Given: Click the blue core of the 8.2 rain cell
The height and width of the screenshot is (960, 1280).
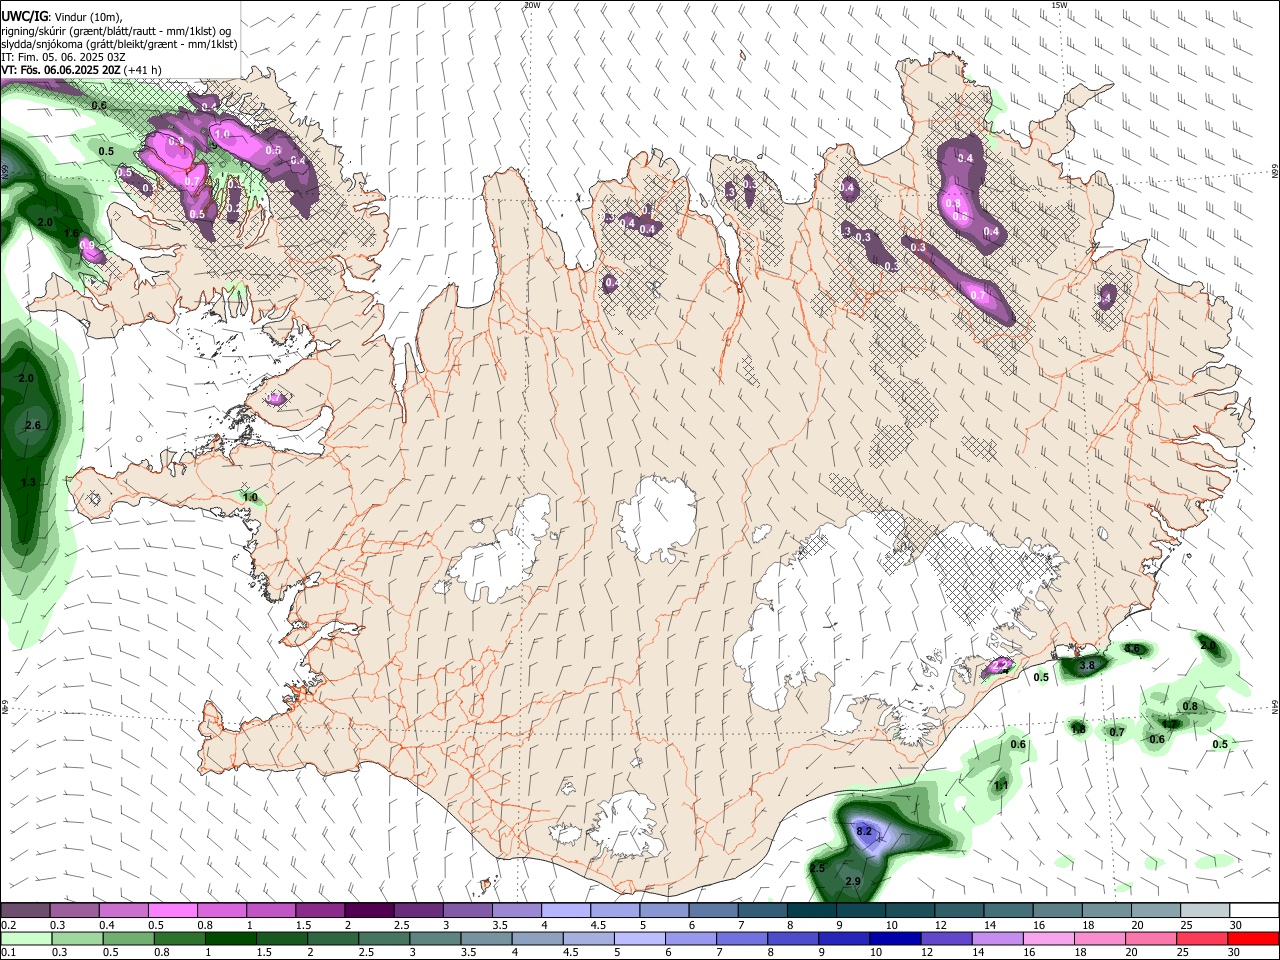Looking at the screenshot, I should (866, 833).
